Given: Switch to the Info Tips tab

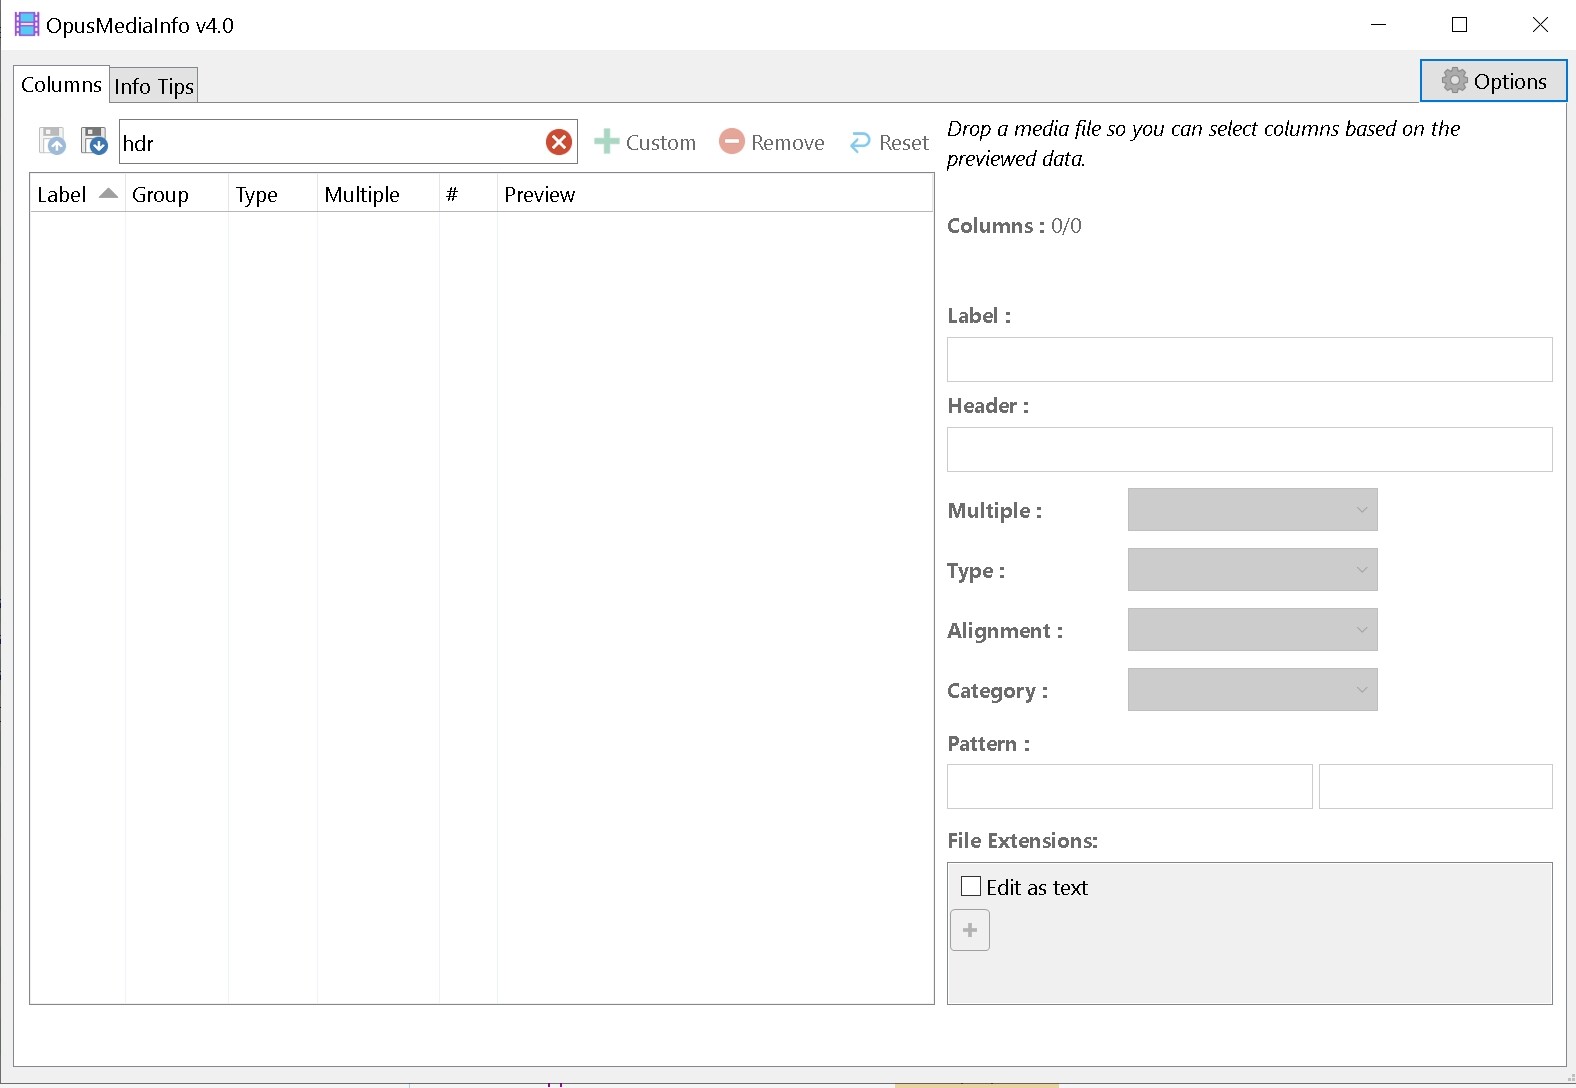Looking at the screenshot, I should (154, 86).
